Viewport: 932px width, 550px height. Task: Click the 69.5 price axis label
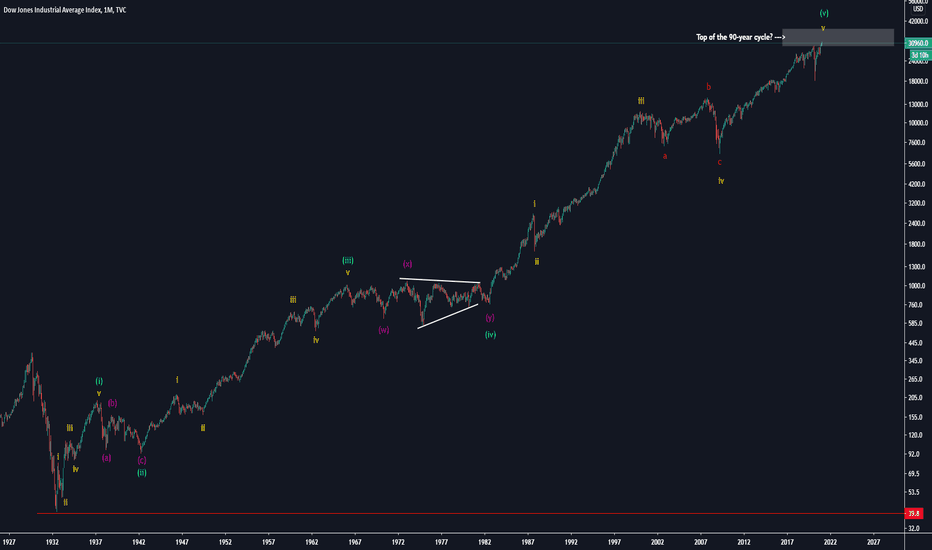coord(914,474)
